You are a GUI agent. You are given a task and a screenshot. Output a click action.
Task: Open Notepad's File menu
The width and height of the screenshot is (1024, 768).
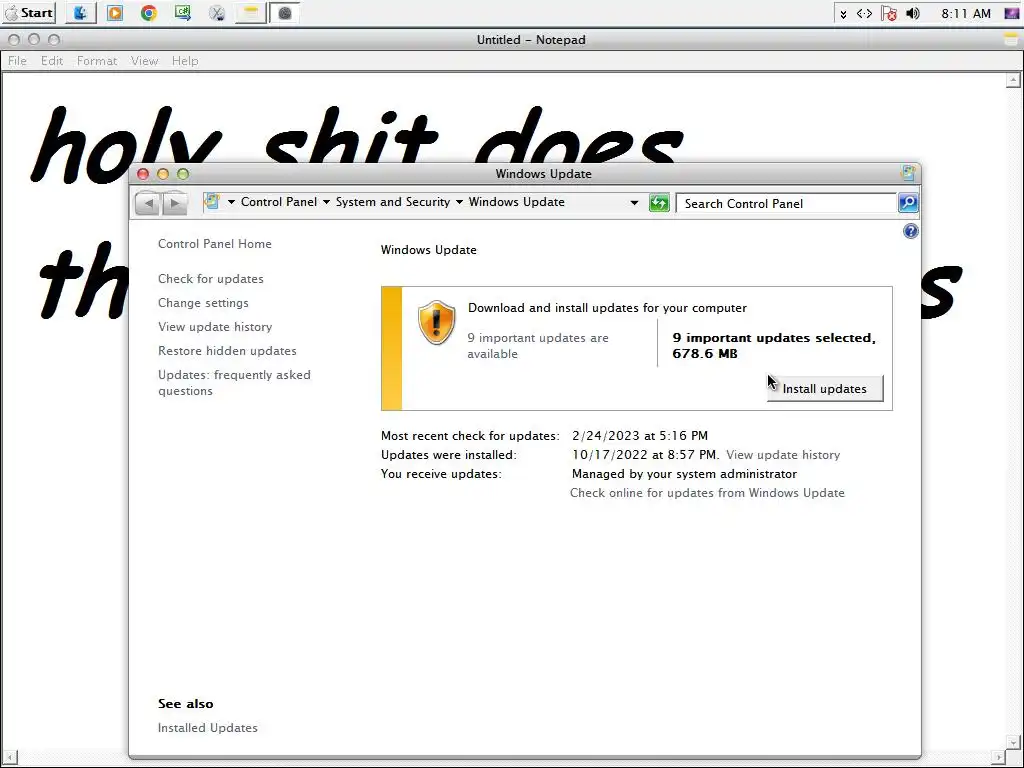click(x=17, y=61)
